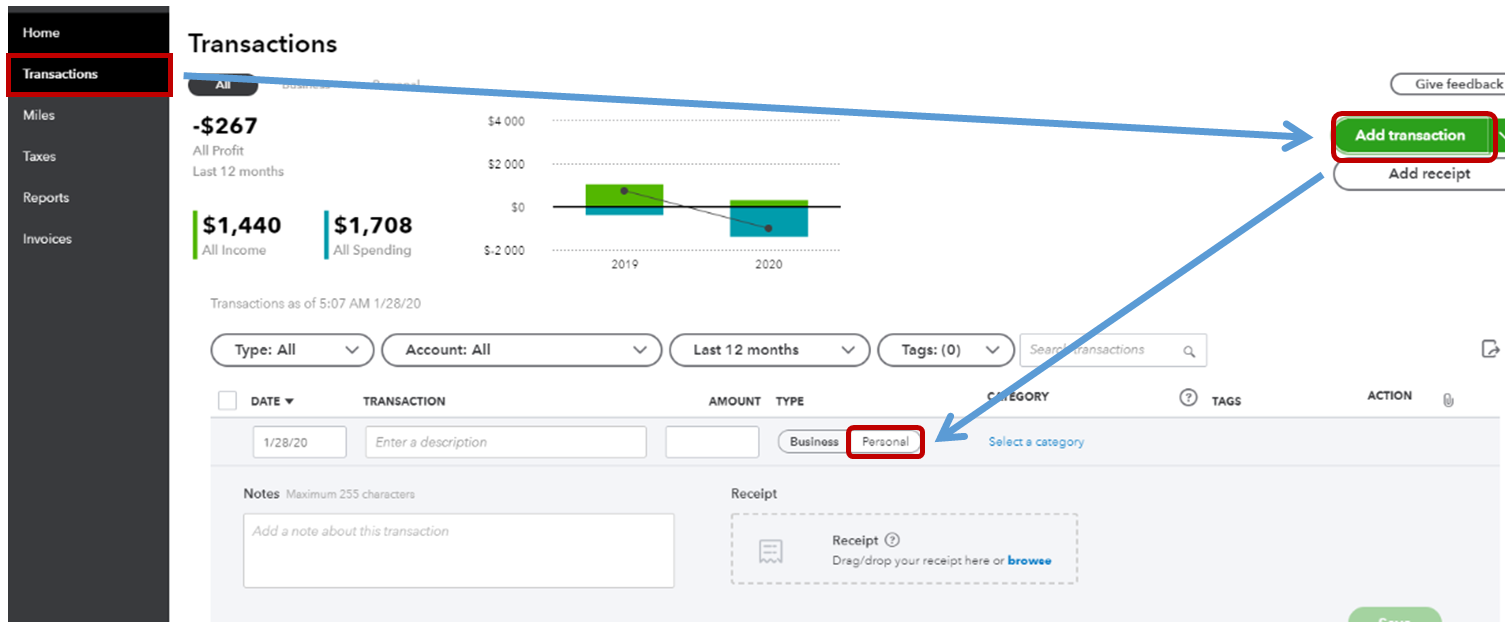Click the receipt help question mark icon

pos(892,540)
